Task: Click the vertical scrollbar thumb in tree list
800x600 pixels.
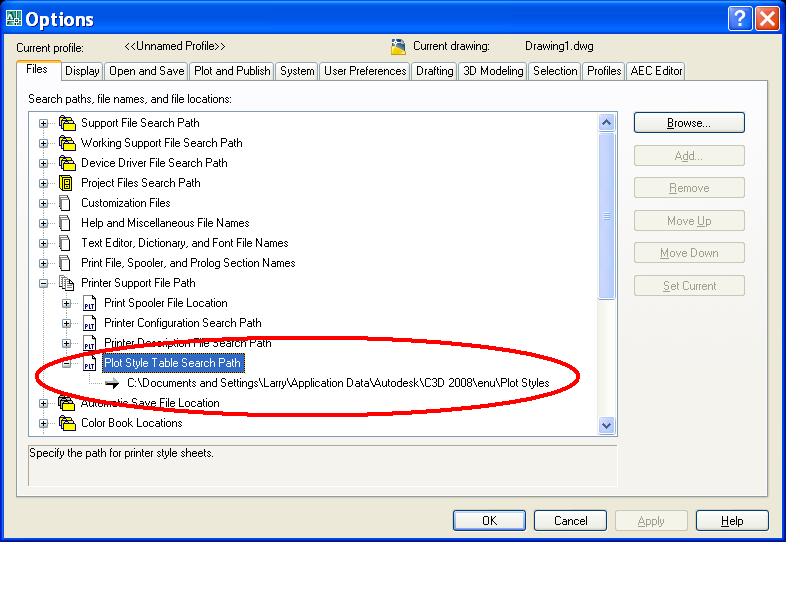Action: 606,216
